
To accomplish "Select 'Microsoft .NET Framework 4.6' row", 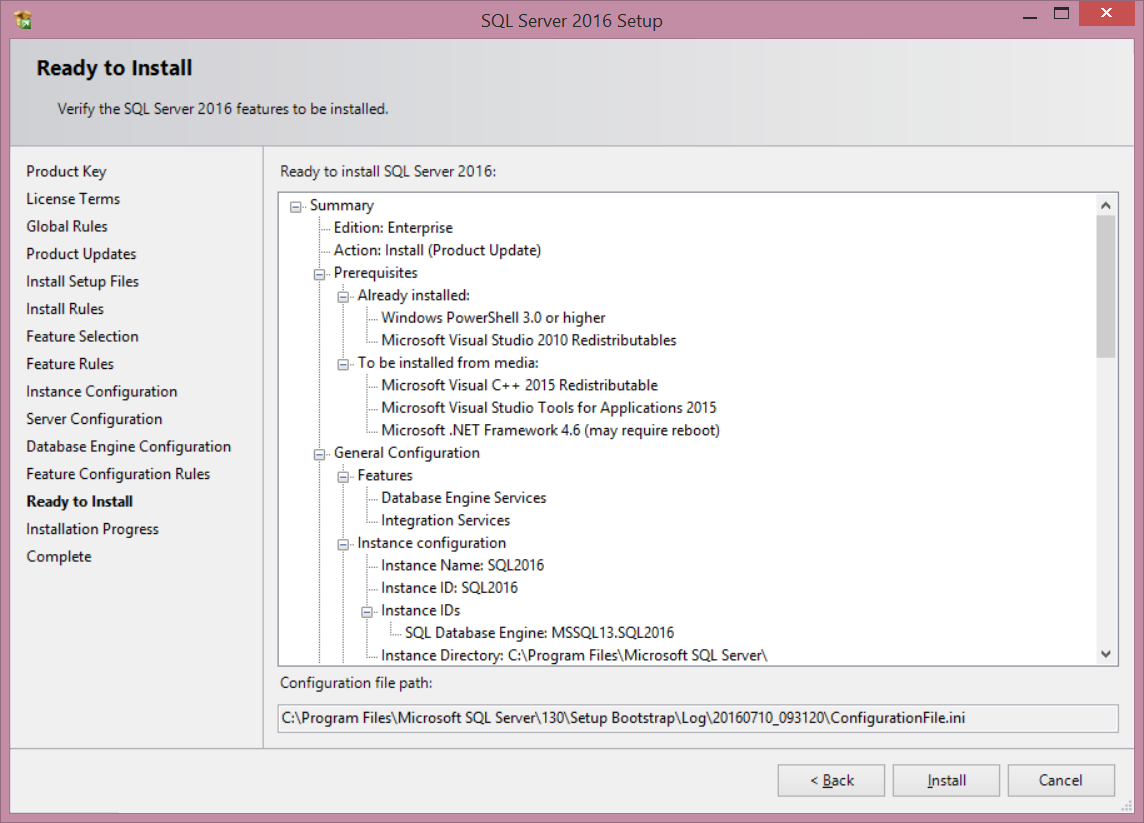I will [x=551, y=431].
